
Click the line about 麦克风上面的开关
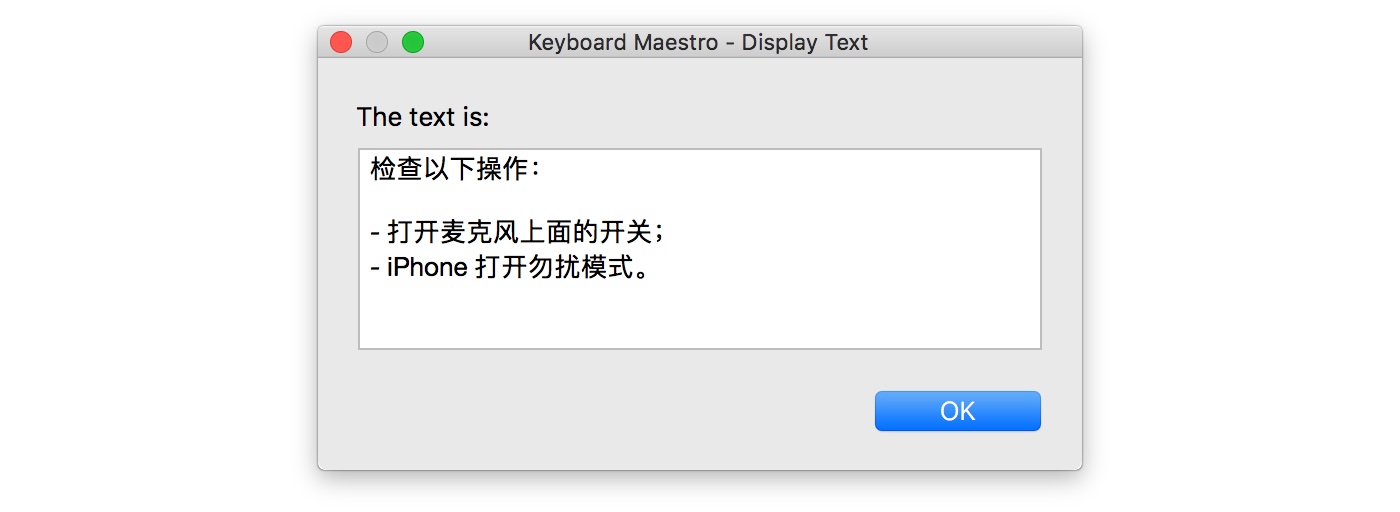click(x=517, y=233)
